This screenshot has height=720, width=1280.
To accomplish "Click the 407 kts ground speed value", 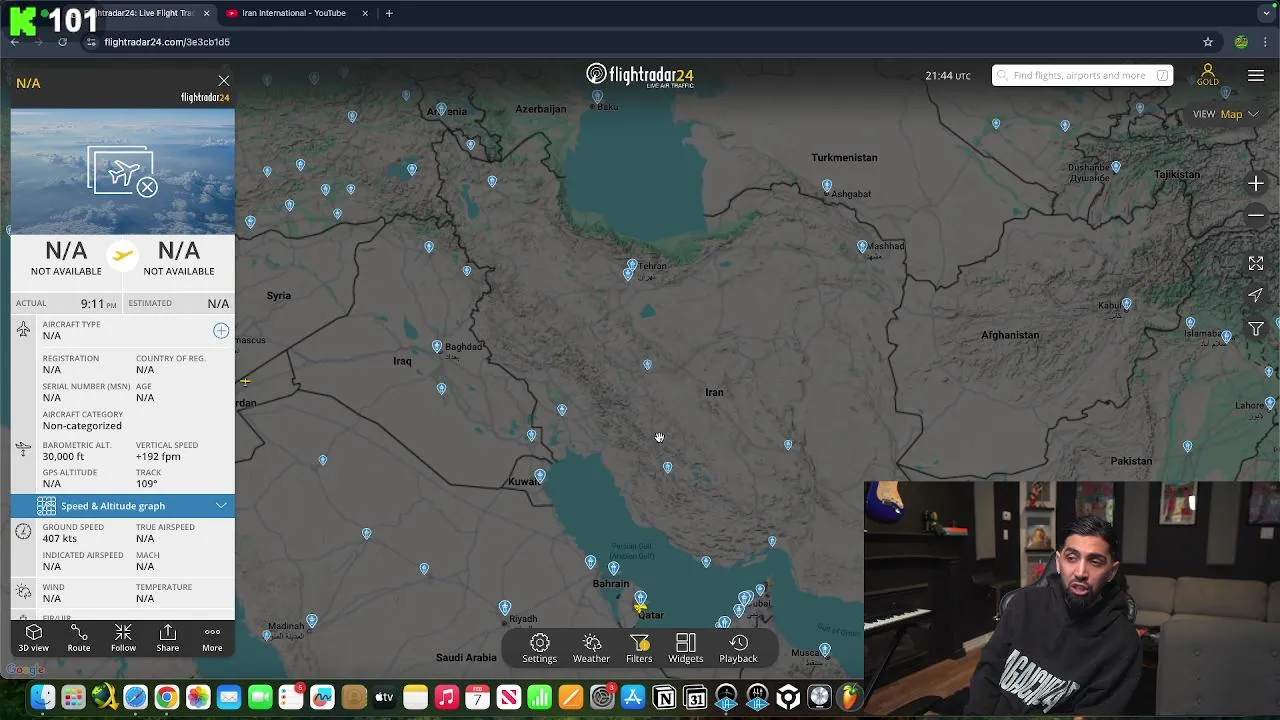I will click(60, 539).
